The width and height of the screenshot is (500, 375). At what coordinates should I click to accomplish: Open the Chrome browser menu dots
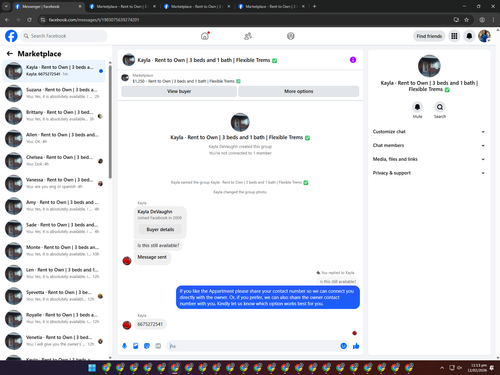click(x=493, y=20)
